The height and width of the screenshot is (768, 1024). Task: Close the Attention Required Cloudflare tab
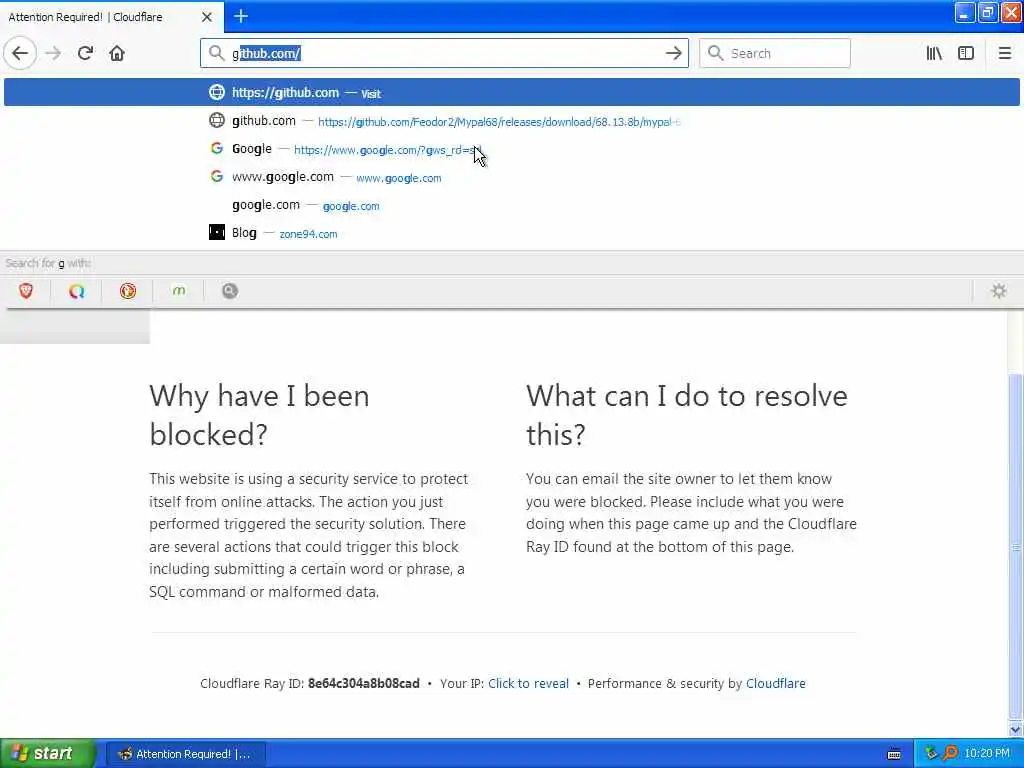point(207,17)
